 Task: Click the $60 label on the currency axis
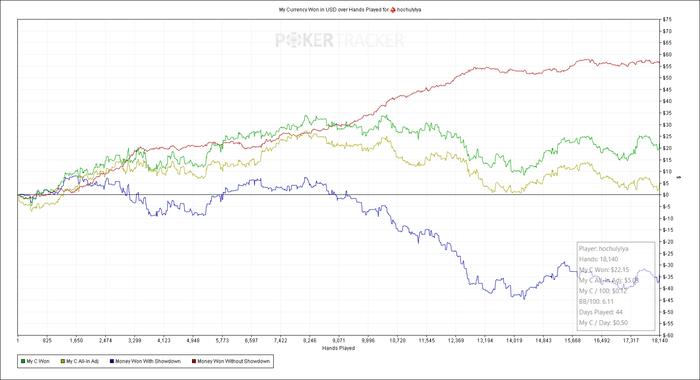pos(667,54)
